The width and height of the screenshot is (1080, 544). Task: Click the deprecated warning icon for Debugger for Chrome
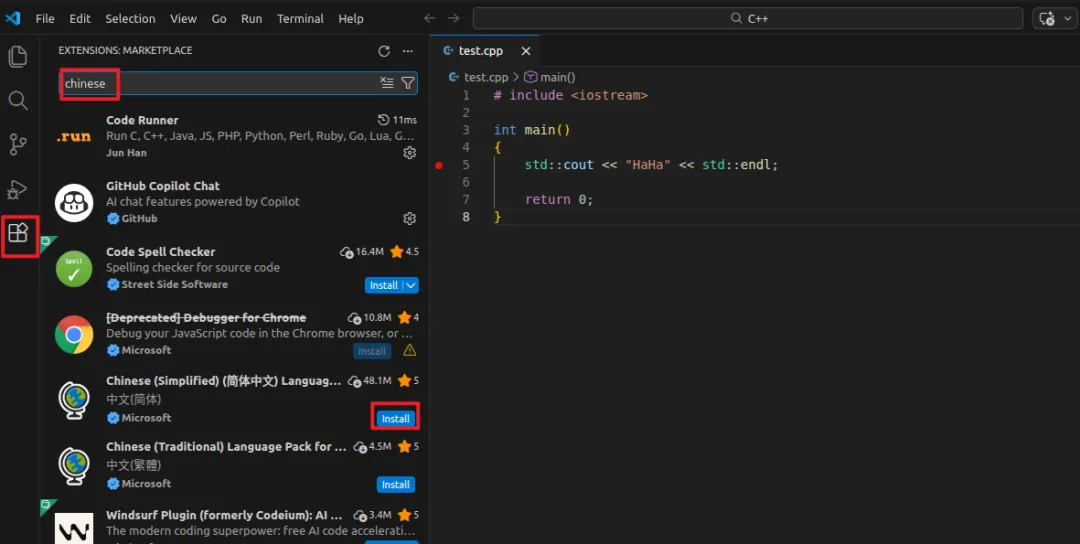410,351
